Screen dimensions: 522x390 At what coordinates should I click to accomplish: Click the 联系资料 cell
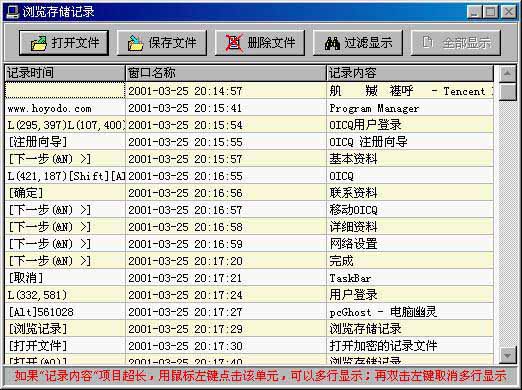[410, 193]
